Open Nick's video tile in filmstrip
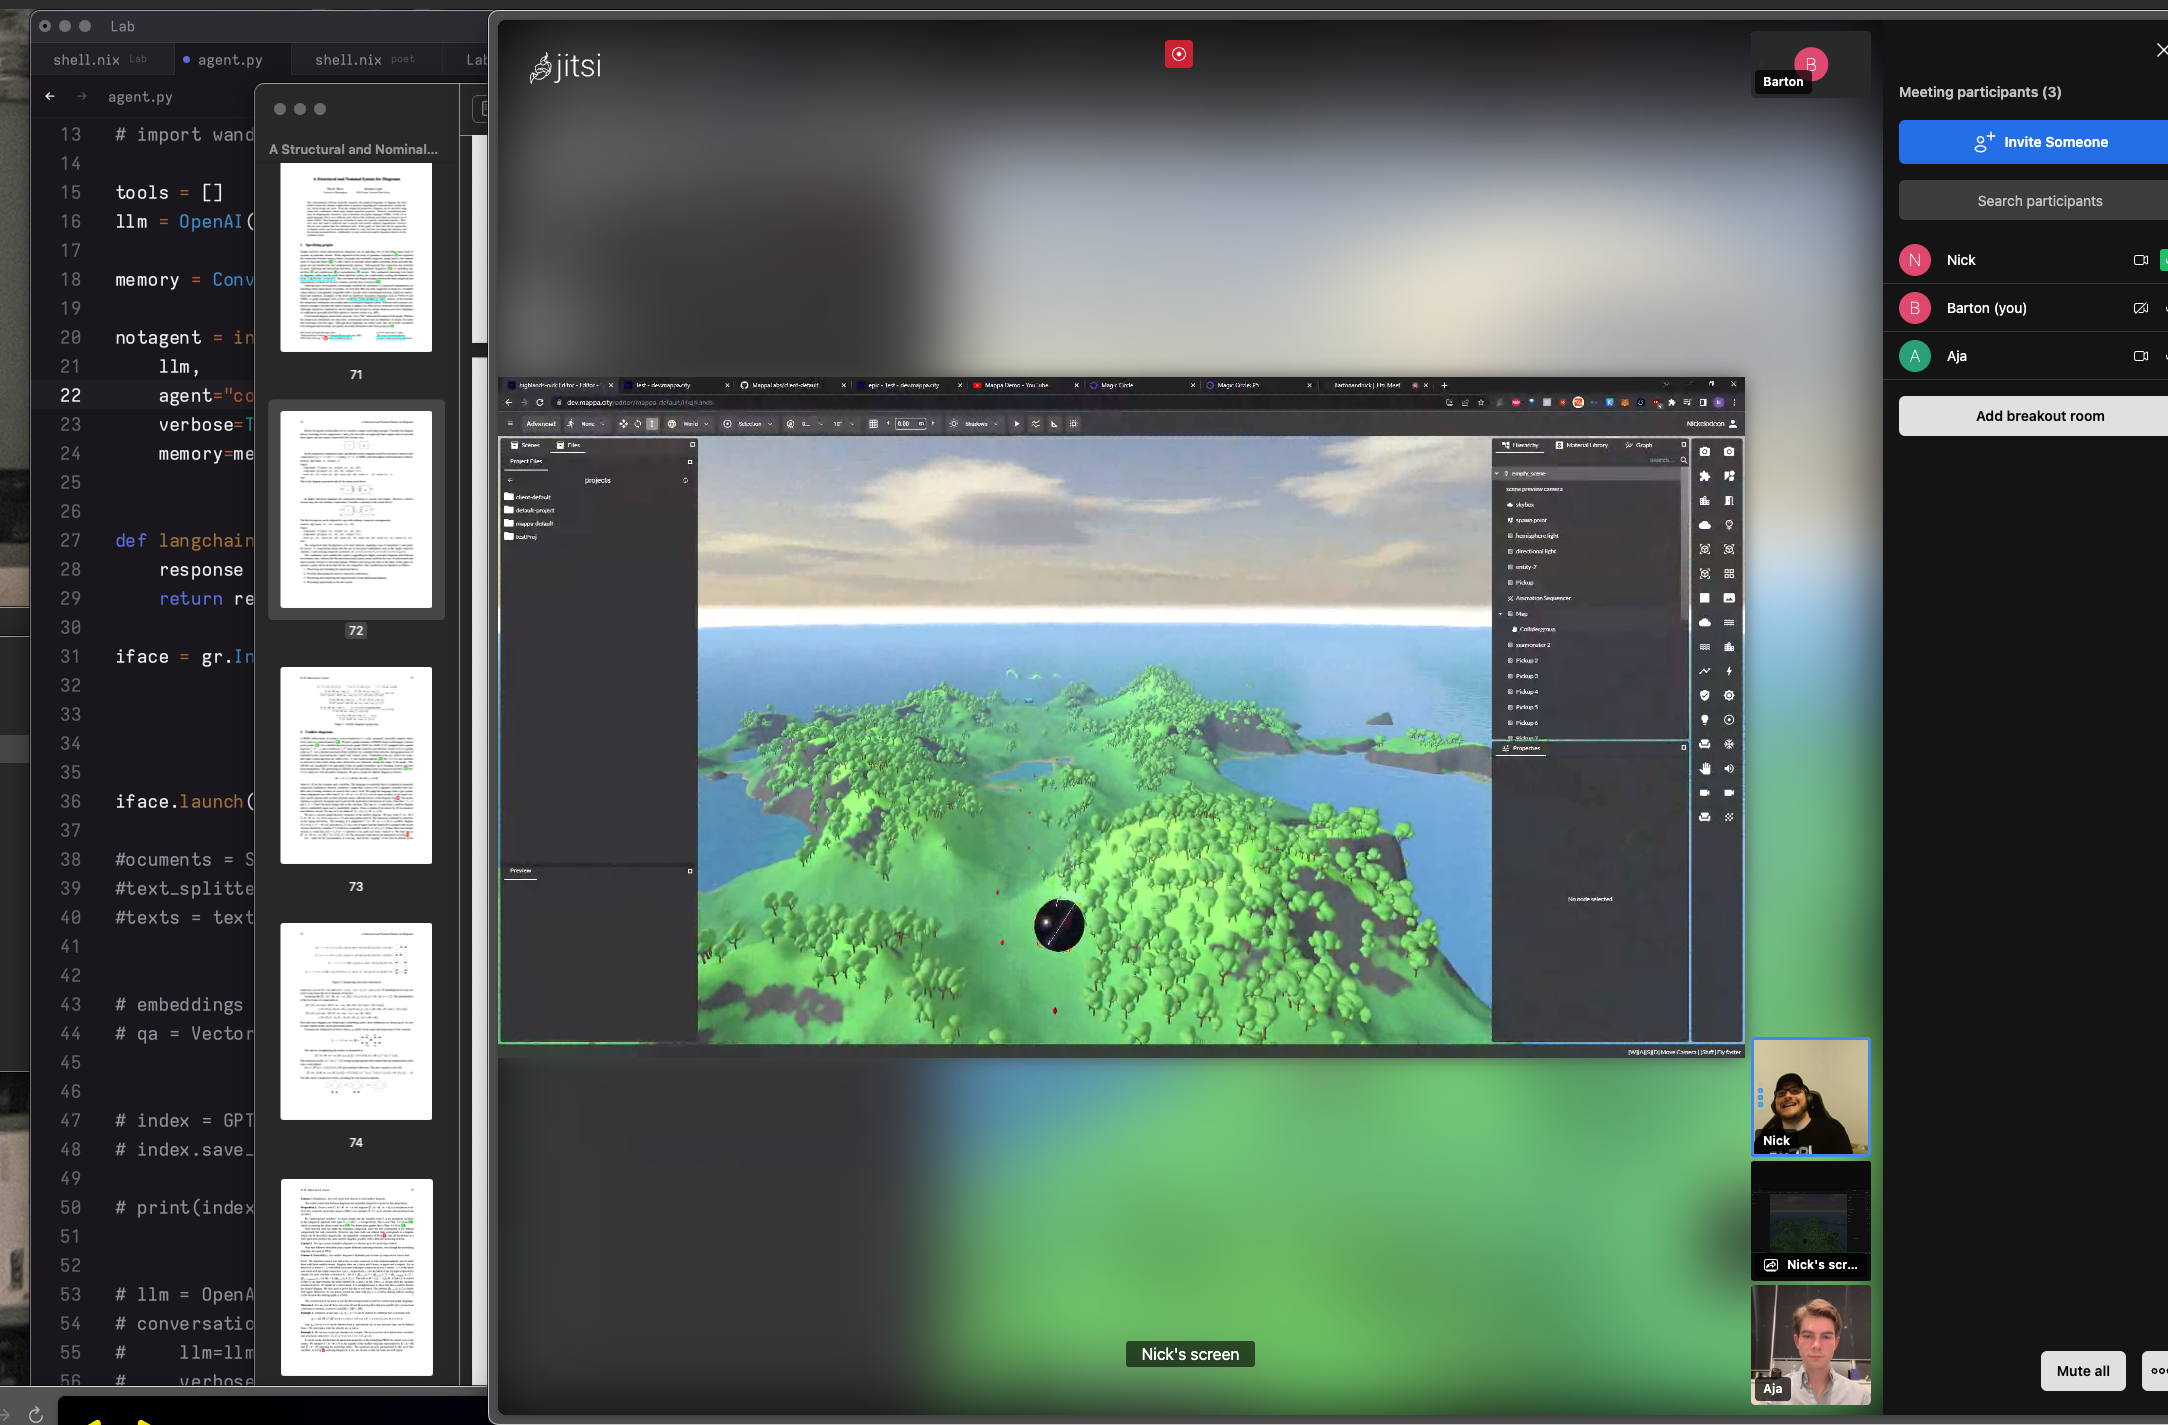Screen dimensions: 2168x1425 coord(1810,1096)
